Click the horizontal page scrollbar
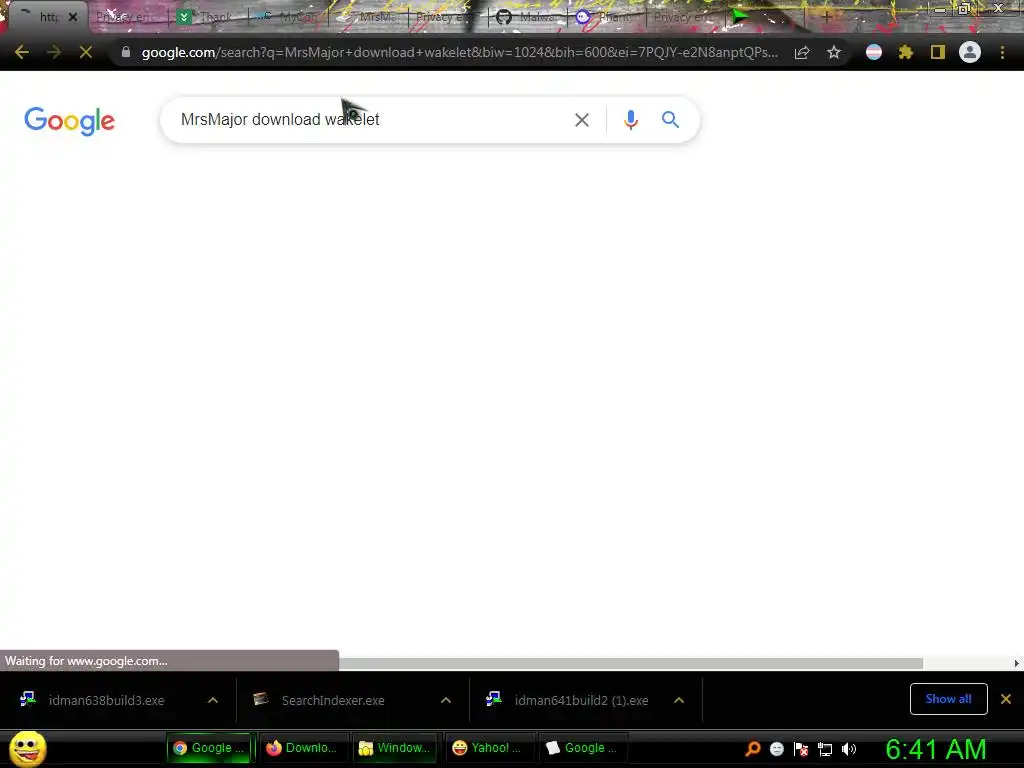Viewport: 1024px width, 768px height. tap(630, 664)
